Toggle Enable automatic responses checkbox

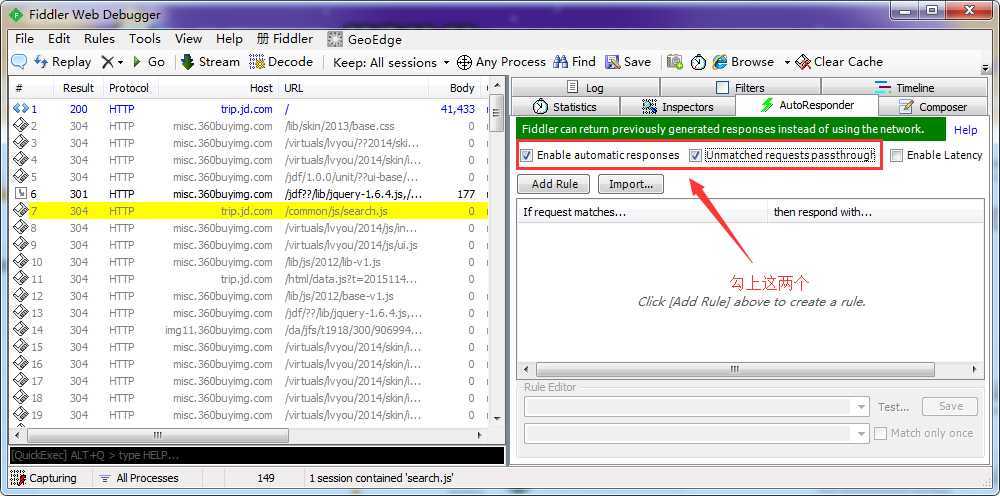click(x=527, y=156)
